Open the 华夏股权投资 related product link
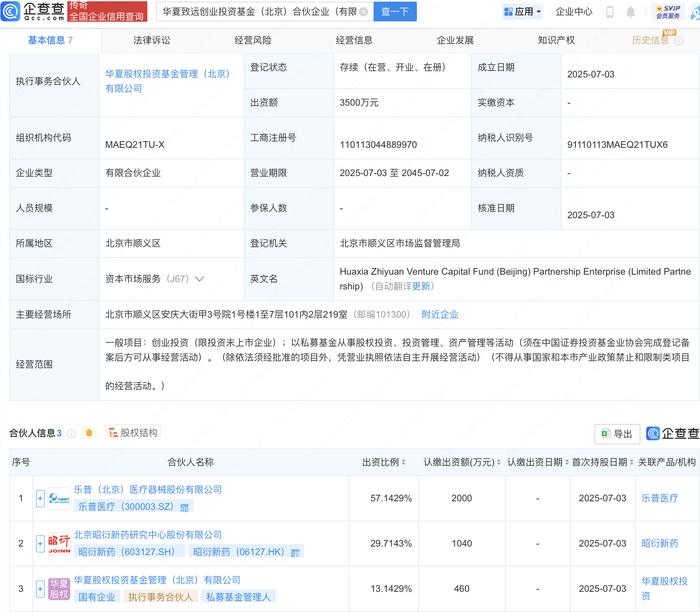This screenshot has height=612, width=700. [x=664, y=588]
